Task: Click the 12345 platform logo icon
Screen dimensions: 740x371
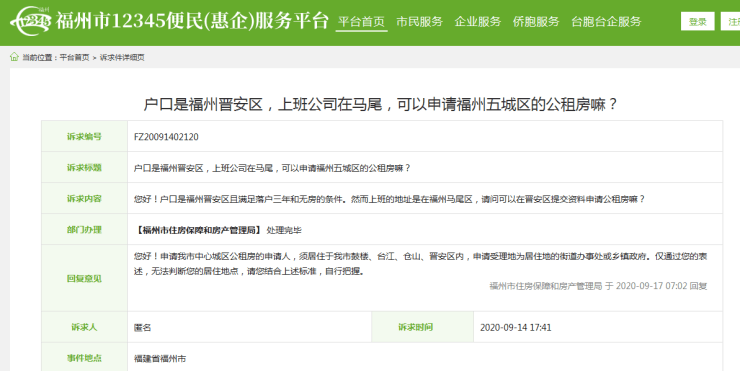Action: [31, 21]
